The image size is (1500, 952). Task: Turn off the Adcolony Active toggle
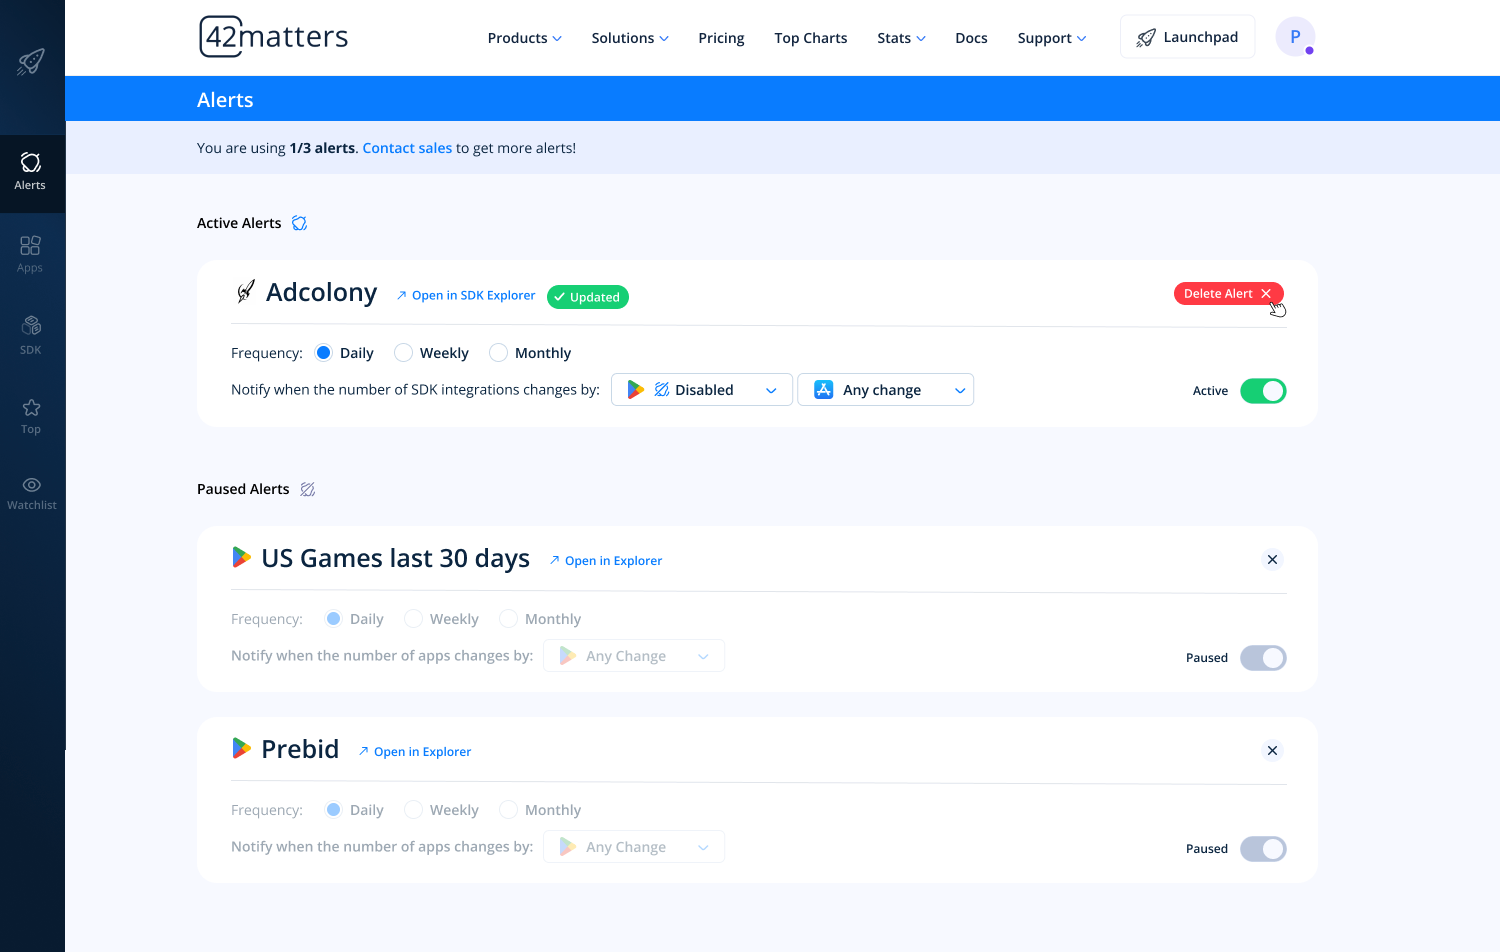click(x=1263, y=391)
